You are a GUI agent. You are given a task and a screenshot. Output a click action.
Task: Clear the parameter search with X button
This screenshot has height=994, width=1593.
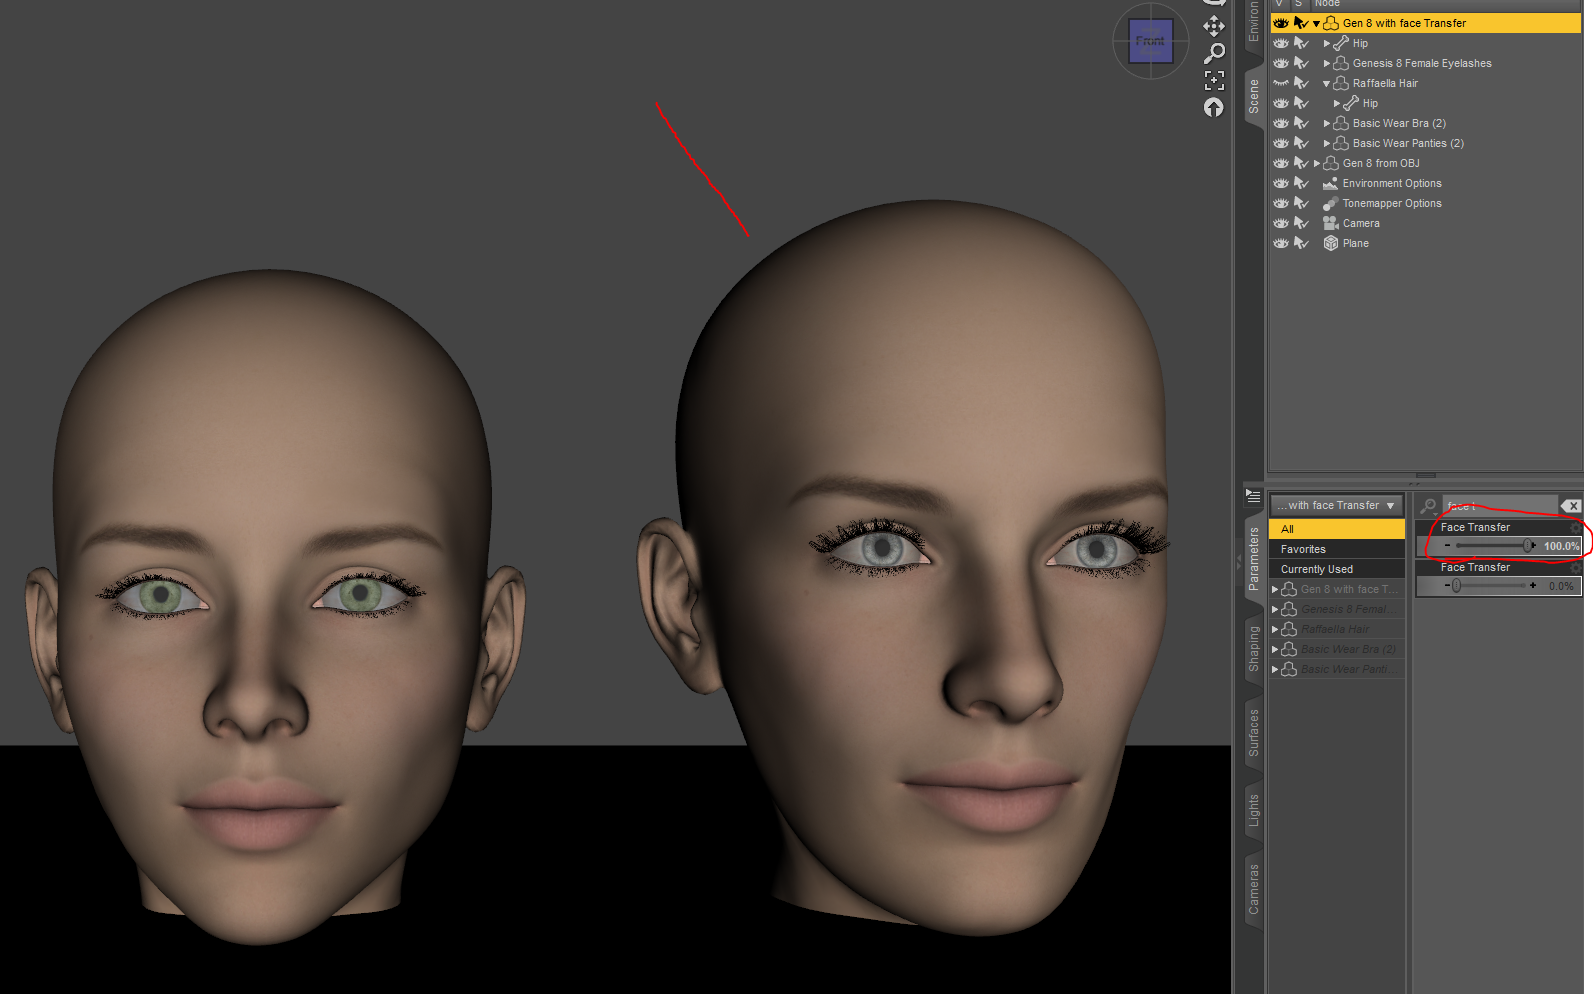click(x=1572, y=506)
